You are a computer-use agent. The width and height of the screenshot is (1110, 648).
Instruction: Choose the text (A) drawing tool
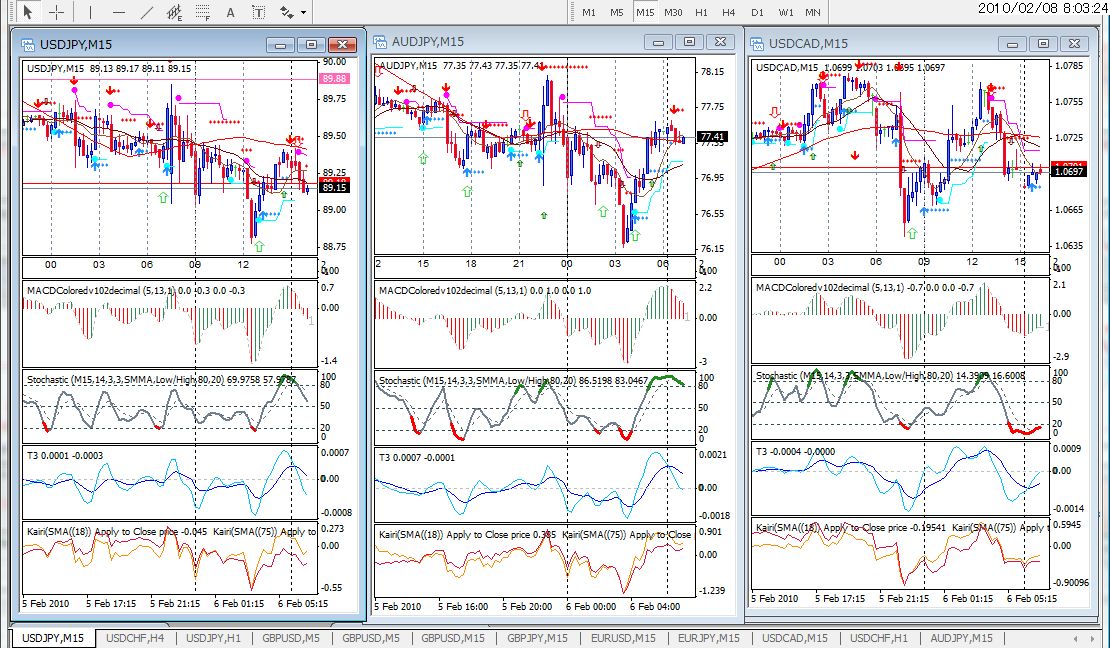coord(230,11)
